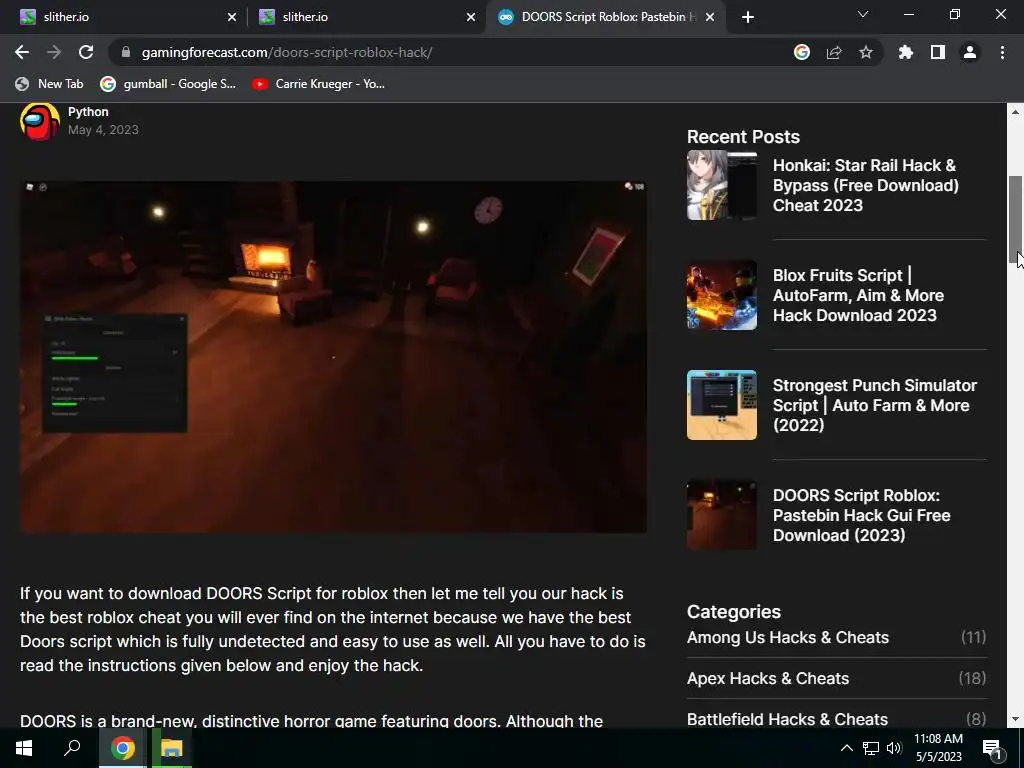
Task: Click the DOORS gameplay article image
Action: click(x=333, y=357)
